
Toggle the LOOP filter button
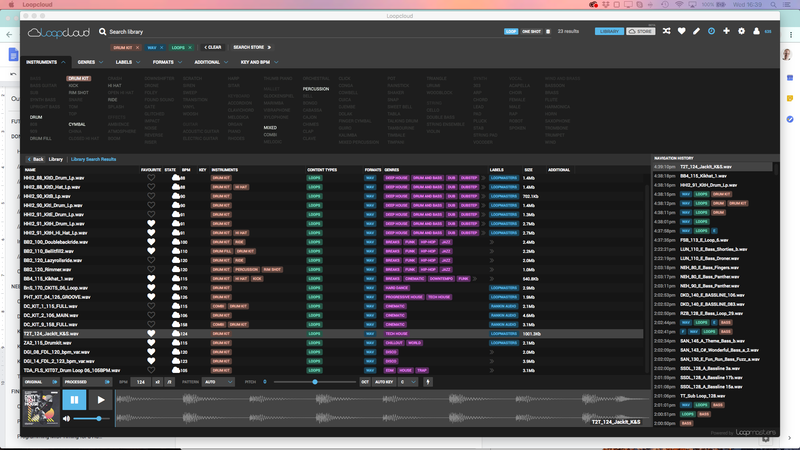pos(511,32)
